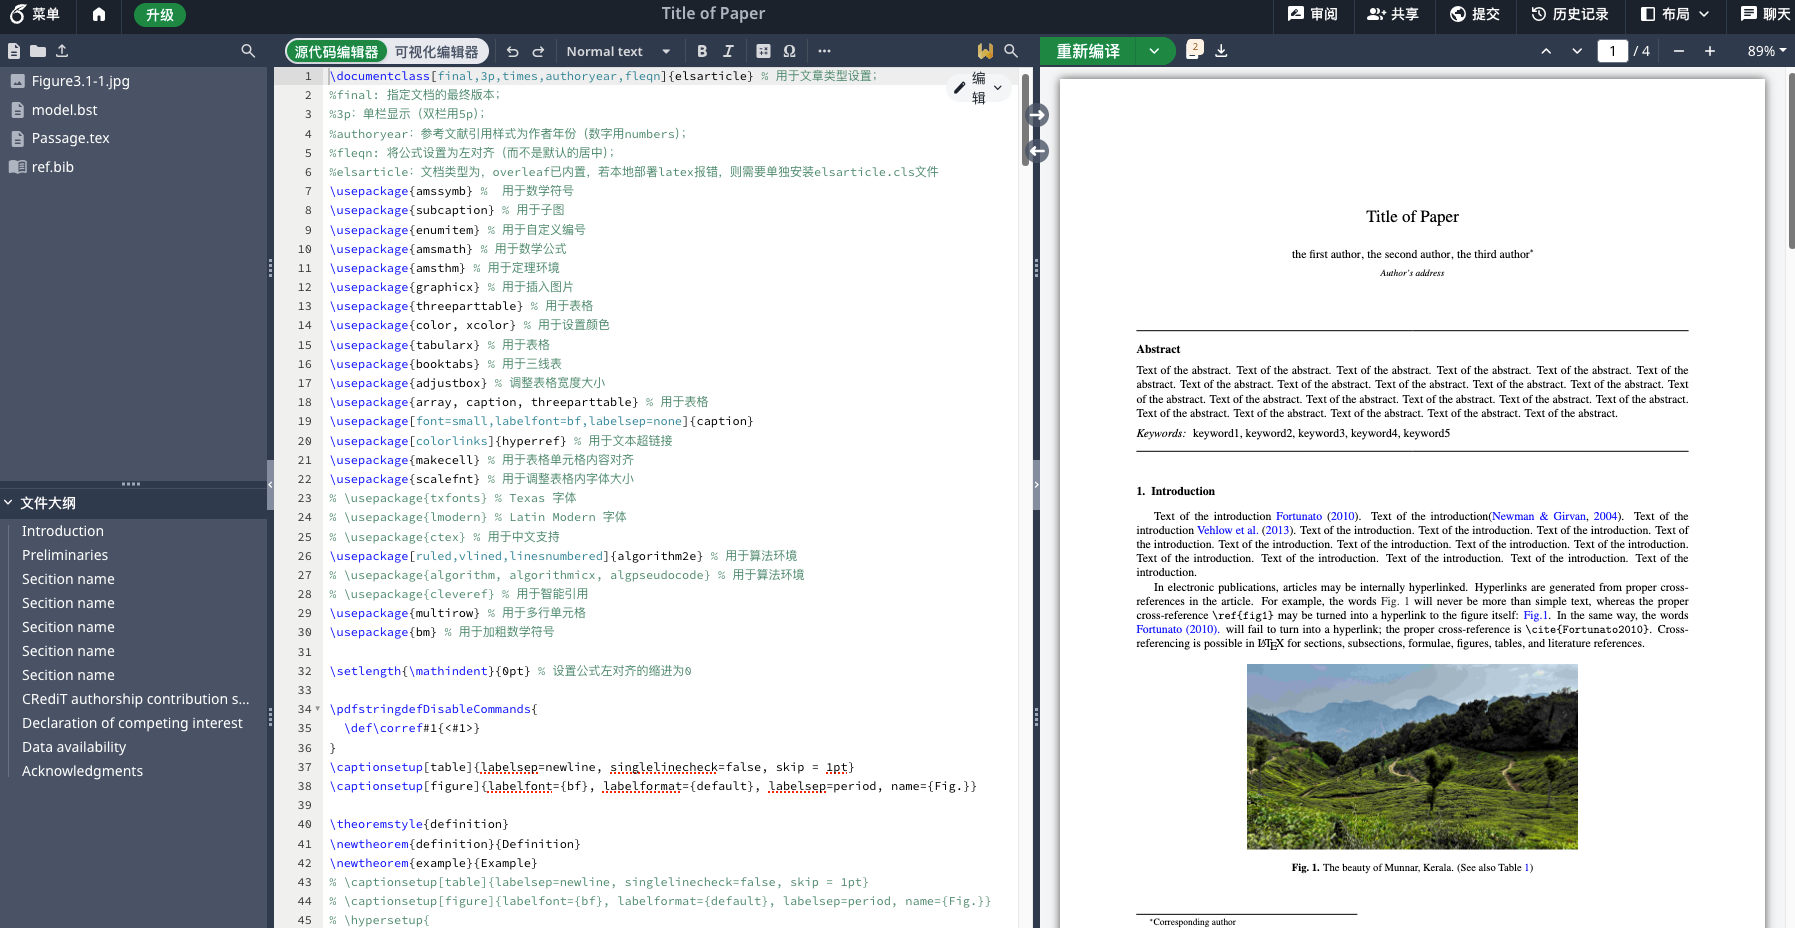This screenshot has height=928, width=1795.
Task: Go to the home page icon
Action: tap(98, 14)
